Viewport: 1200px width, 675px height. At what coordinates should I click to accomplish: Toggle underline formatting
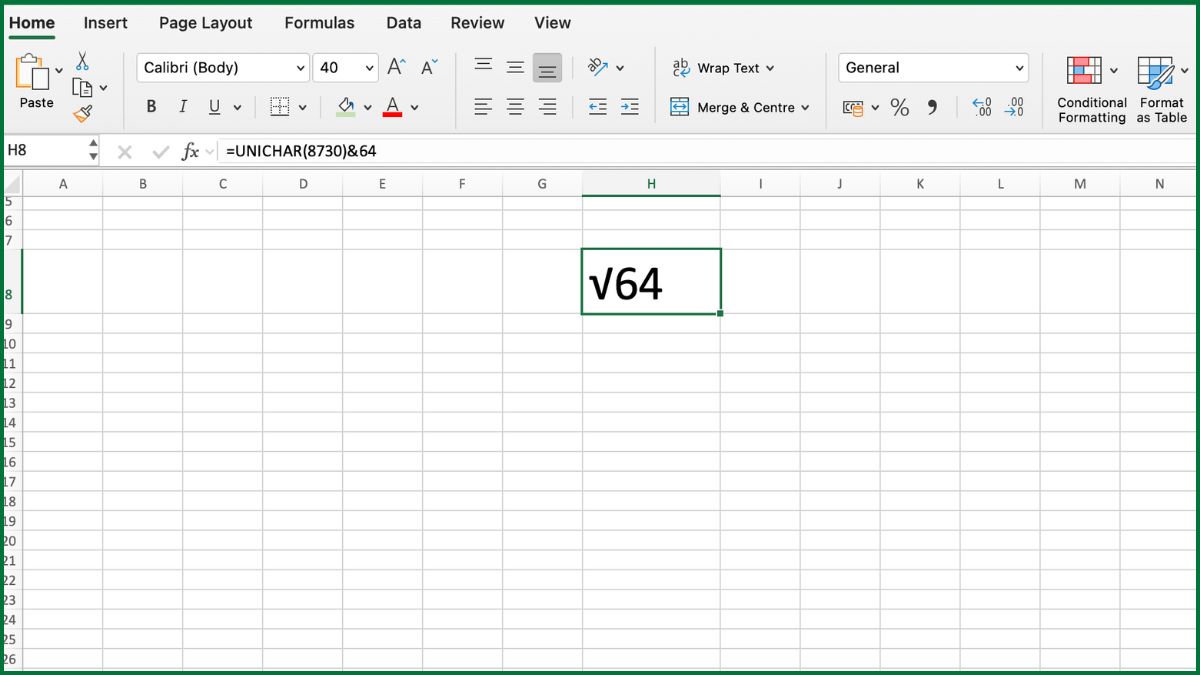coord(213,106)
